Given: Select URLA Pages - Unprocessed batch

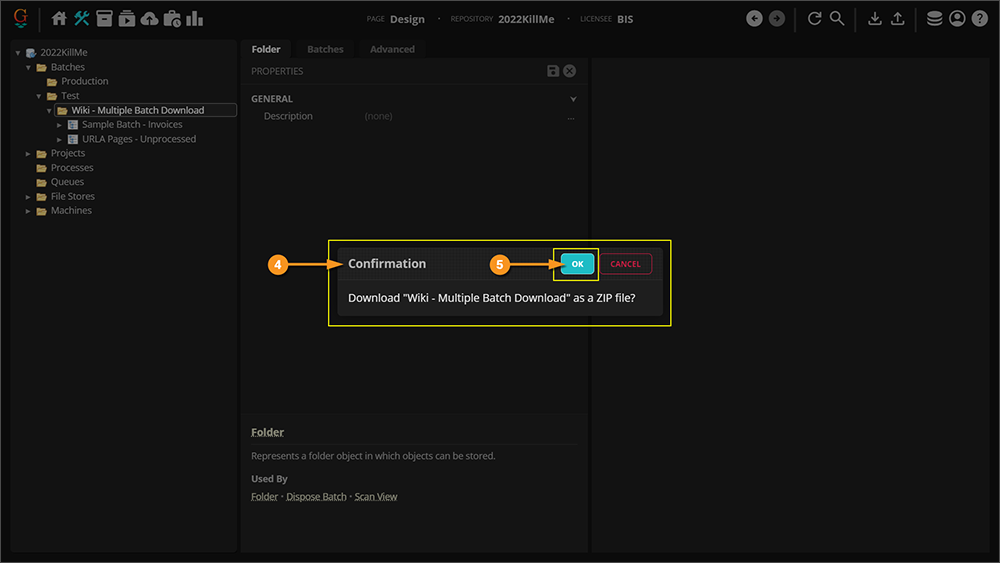Looking at the screenshot, I should (139, 139).
